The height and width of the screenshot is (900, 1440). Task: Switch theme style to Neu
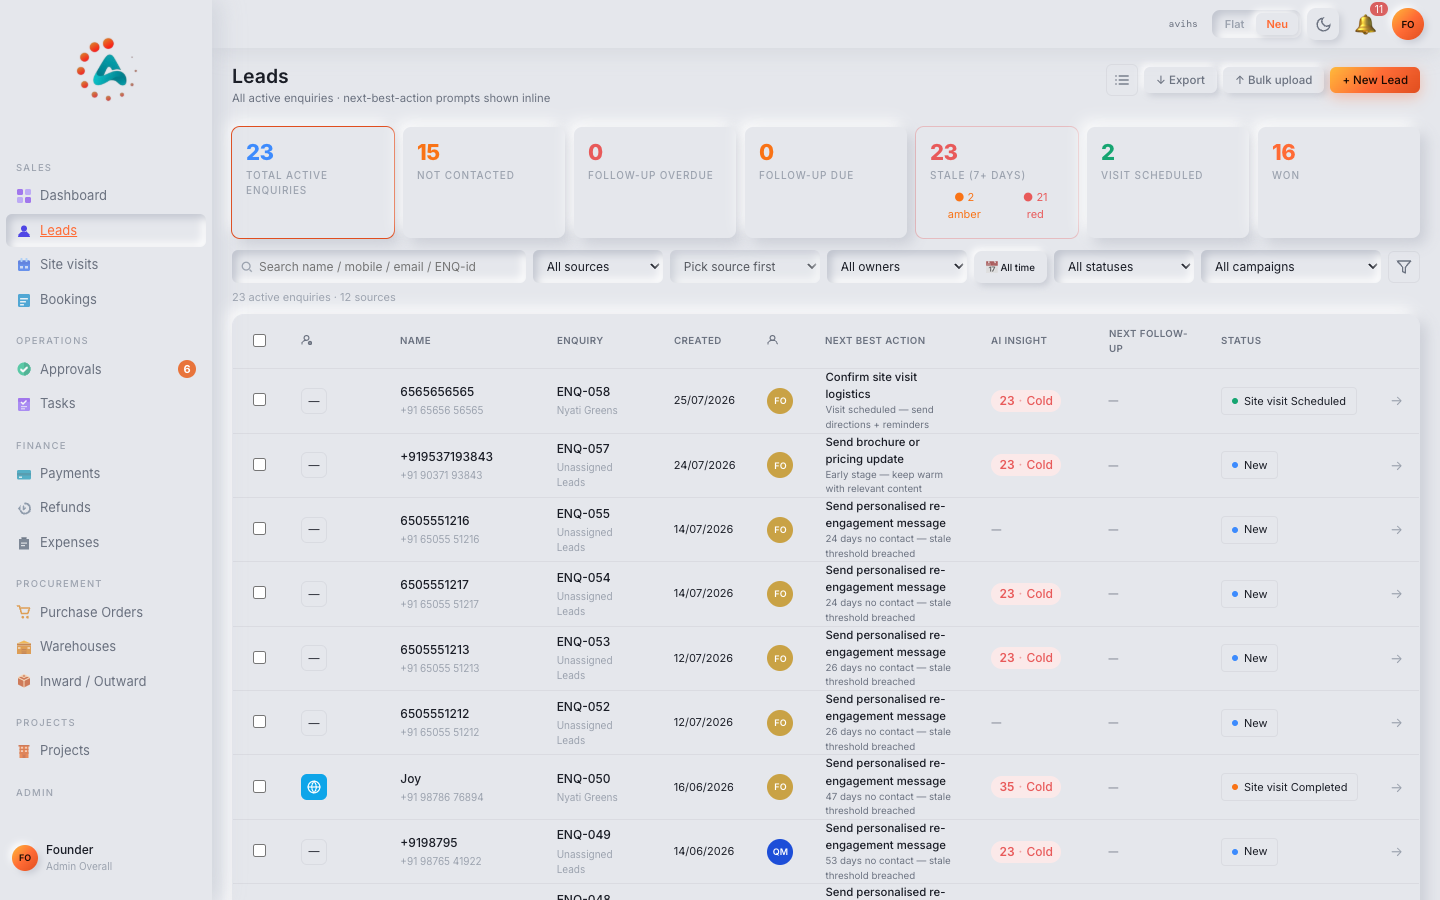pyautogui.click(x=1277, y=24)
